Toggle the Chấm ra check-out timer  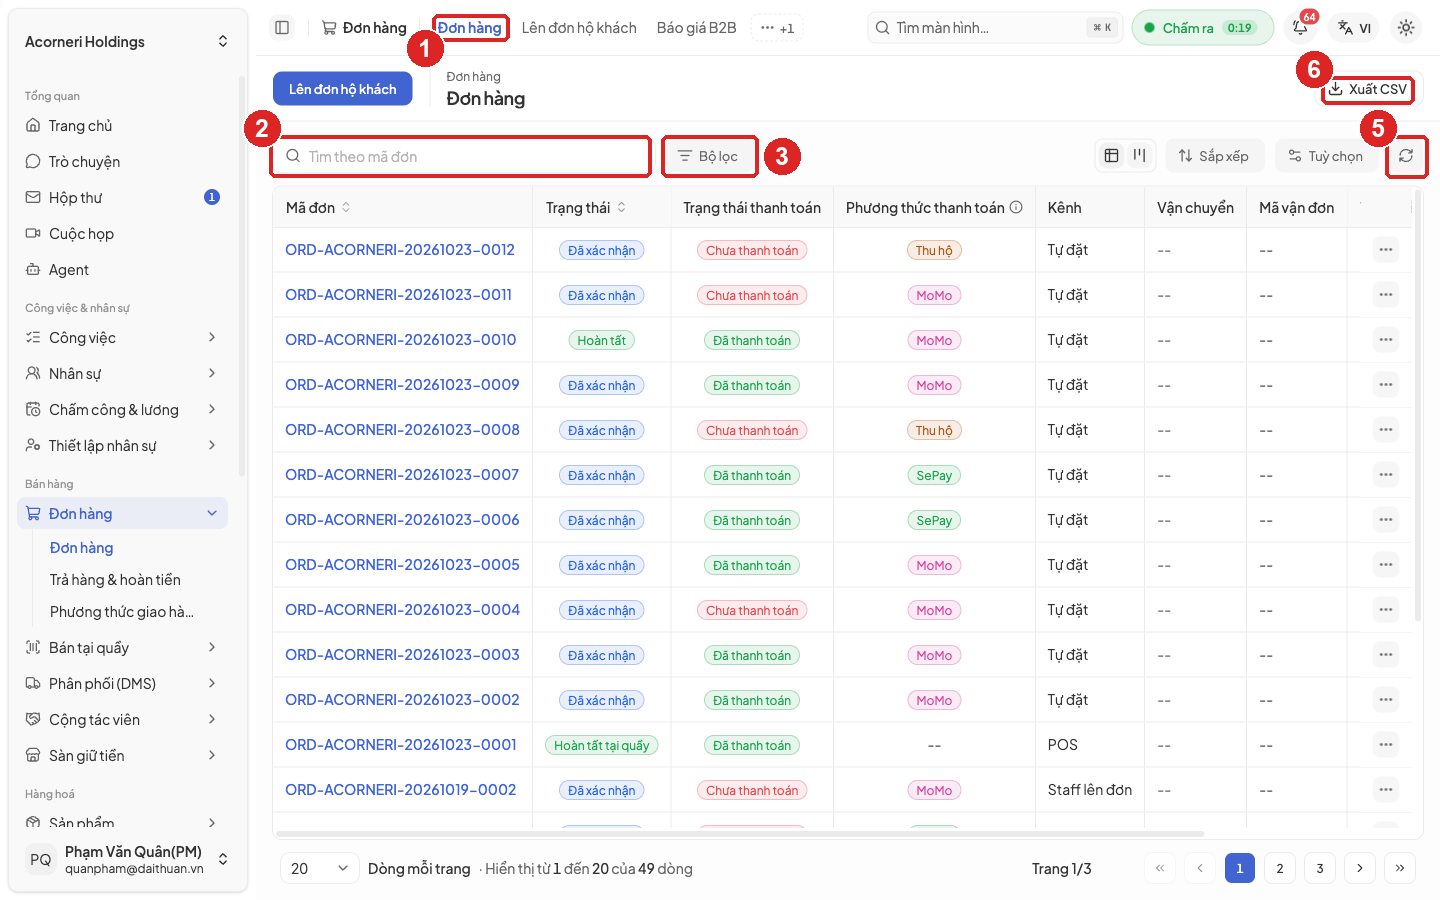pyautogui.click(x=1202, y=28)
